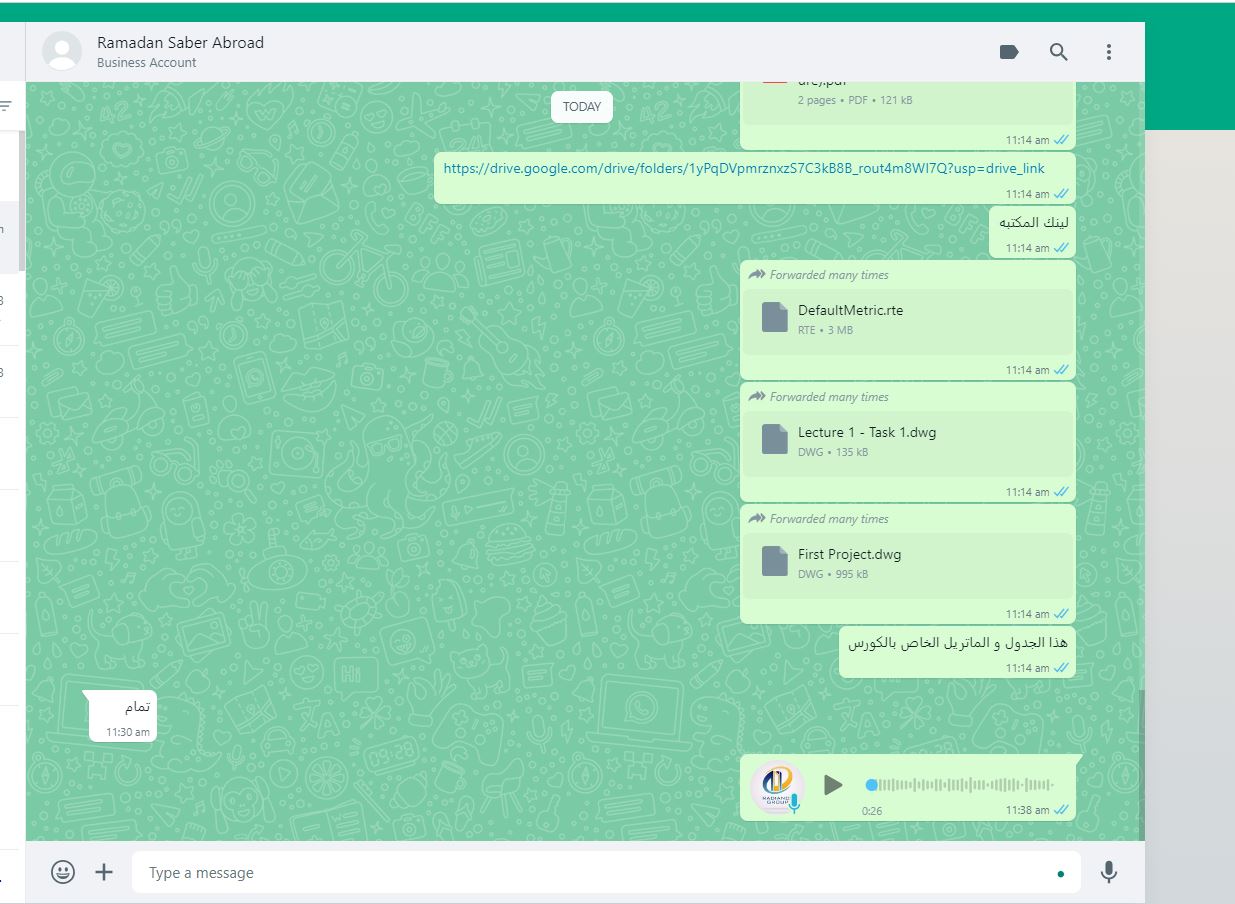1235x904 pixels.
Task: Seek the voice message waveform slider
Action: tap(960, 785)
